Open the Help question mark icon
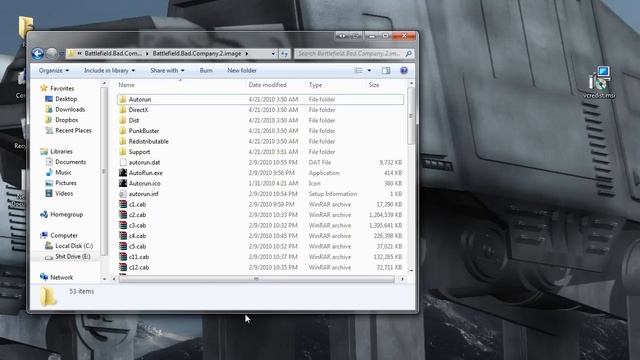Screen dimensions: 640x360 tap(404, 71)
